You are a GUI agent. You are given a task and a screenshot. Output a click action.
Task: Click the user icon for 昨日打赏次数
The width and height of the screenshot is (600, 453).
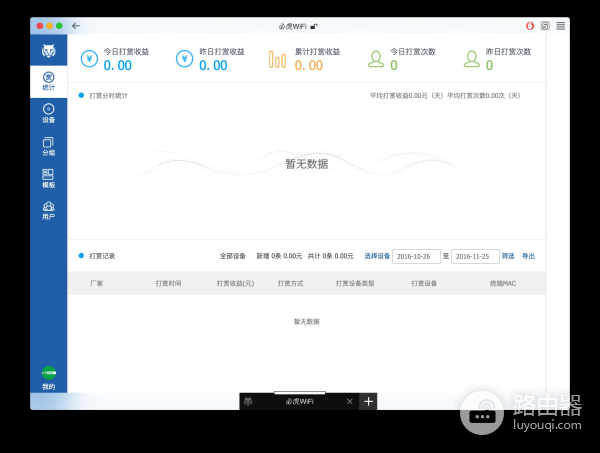point(471,59)
